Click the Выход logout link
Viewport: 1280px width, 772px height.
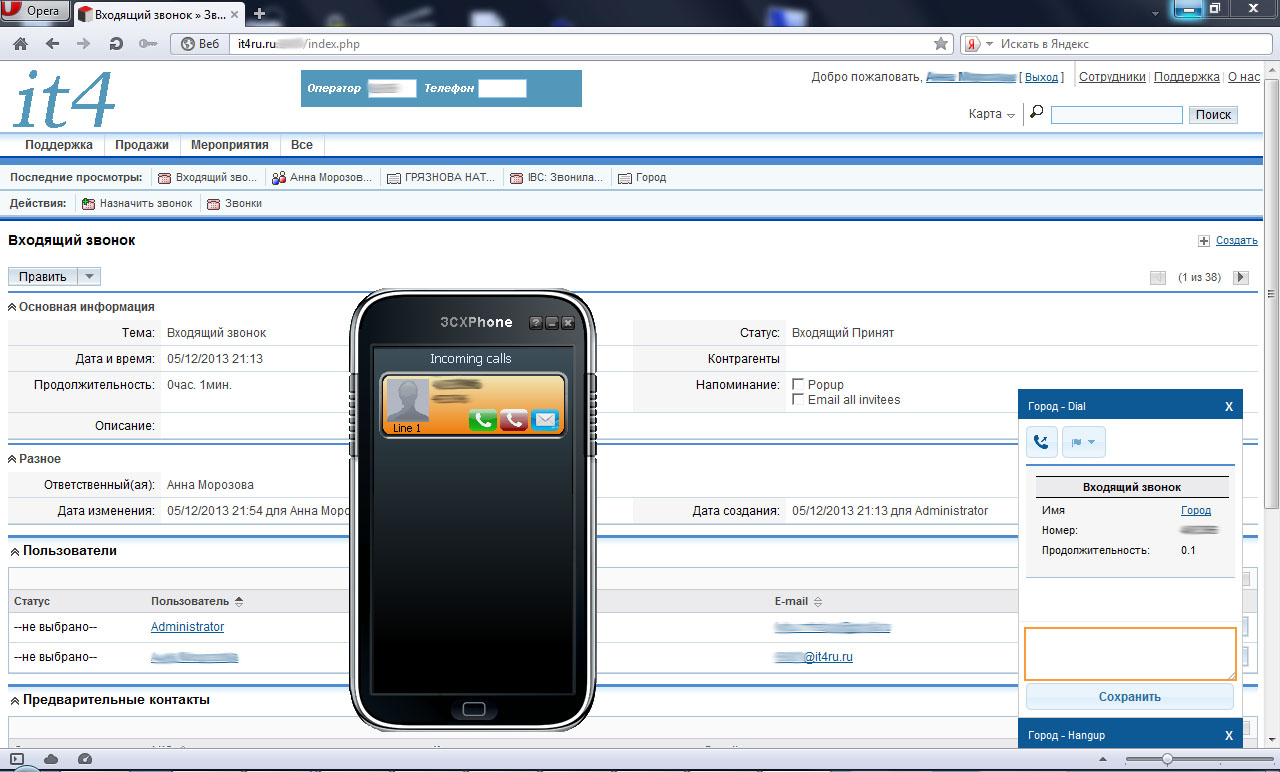[1041, 77]
